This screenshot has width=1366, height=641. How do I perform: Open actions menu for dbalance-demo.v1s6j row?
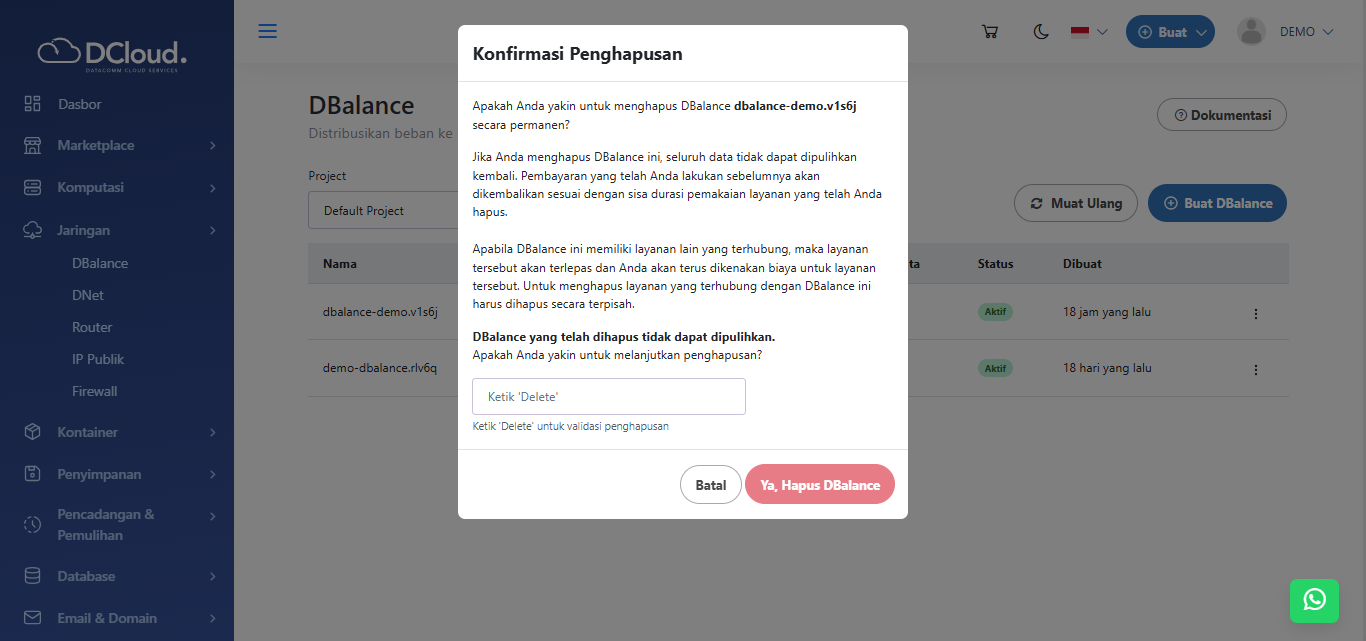pyautogui.click(x=1256, y=313)
